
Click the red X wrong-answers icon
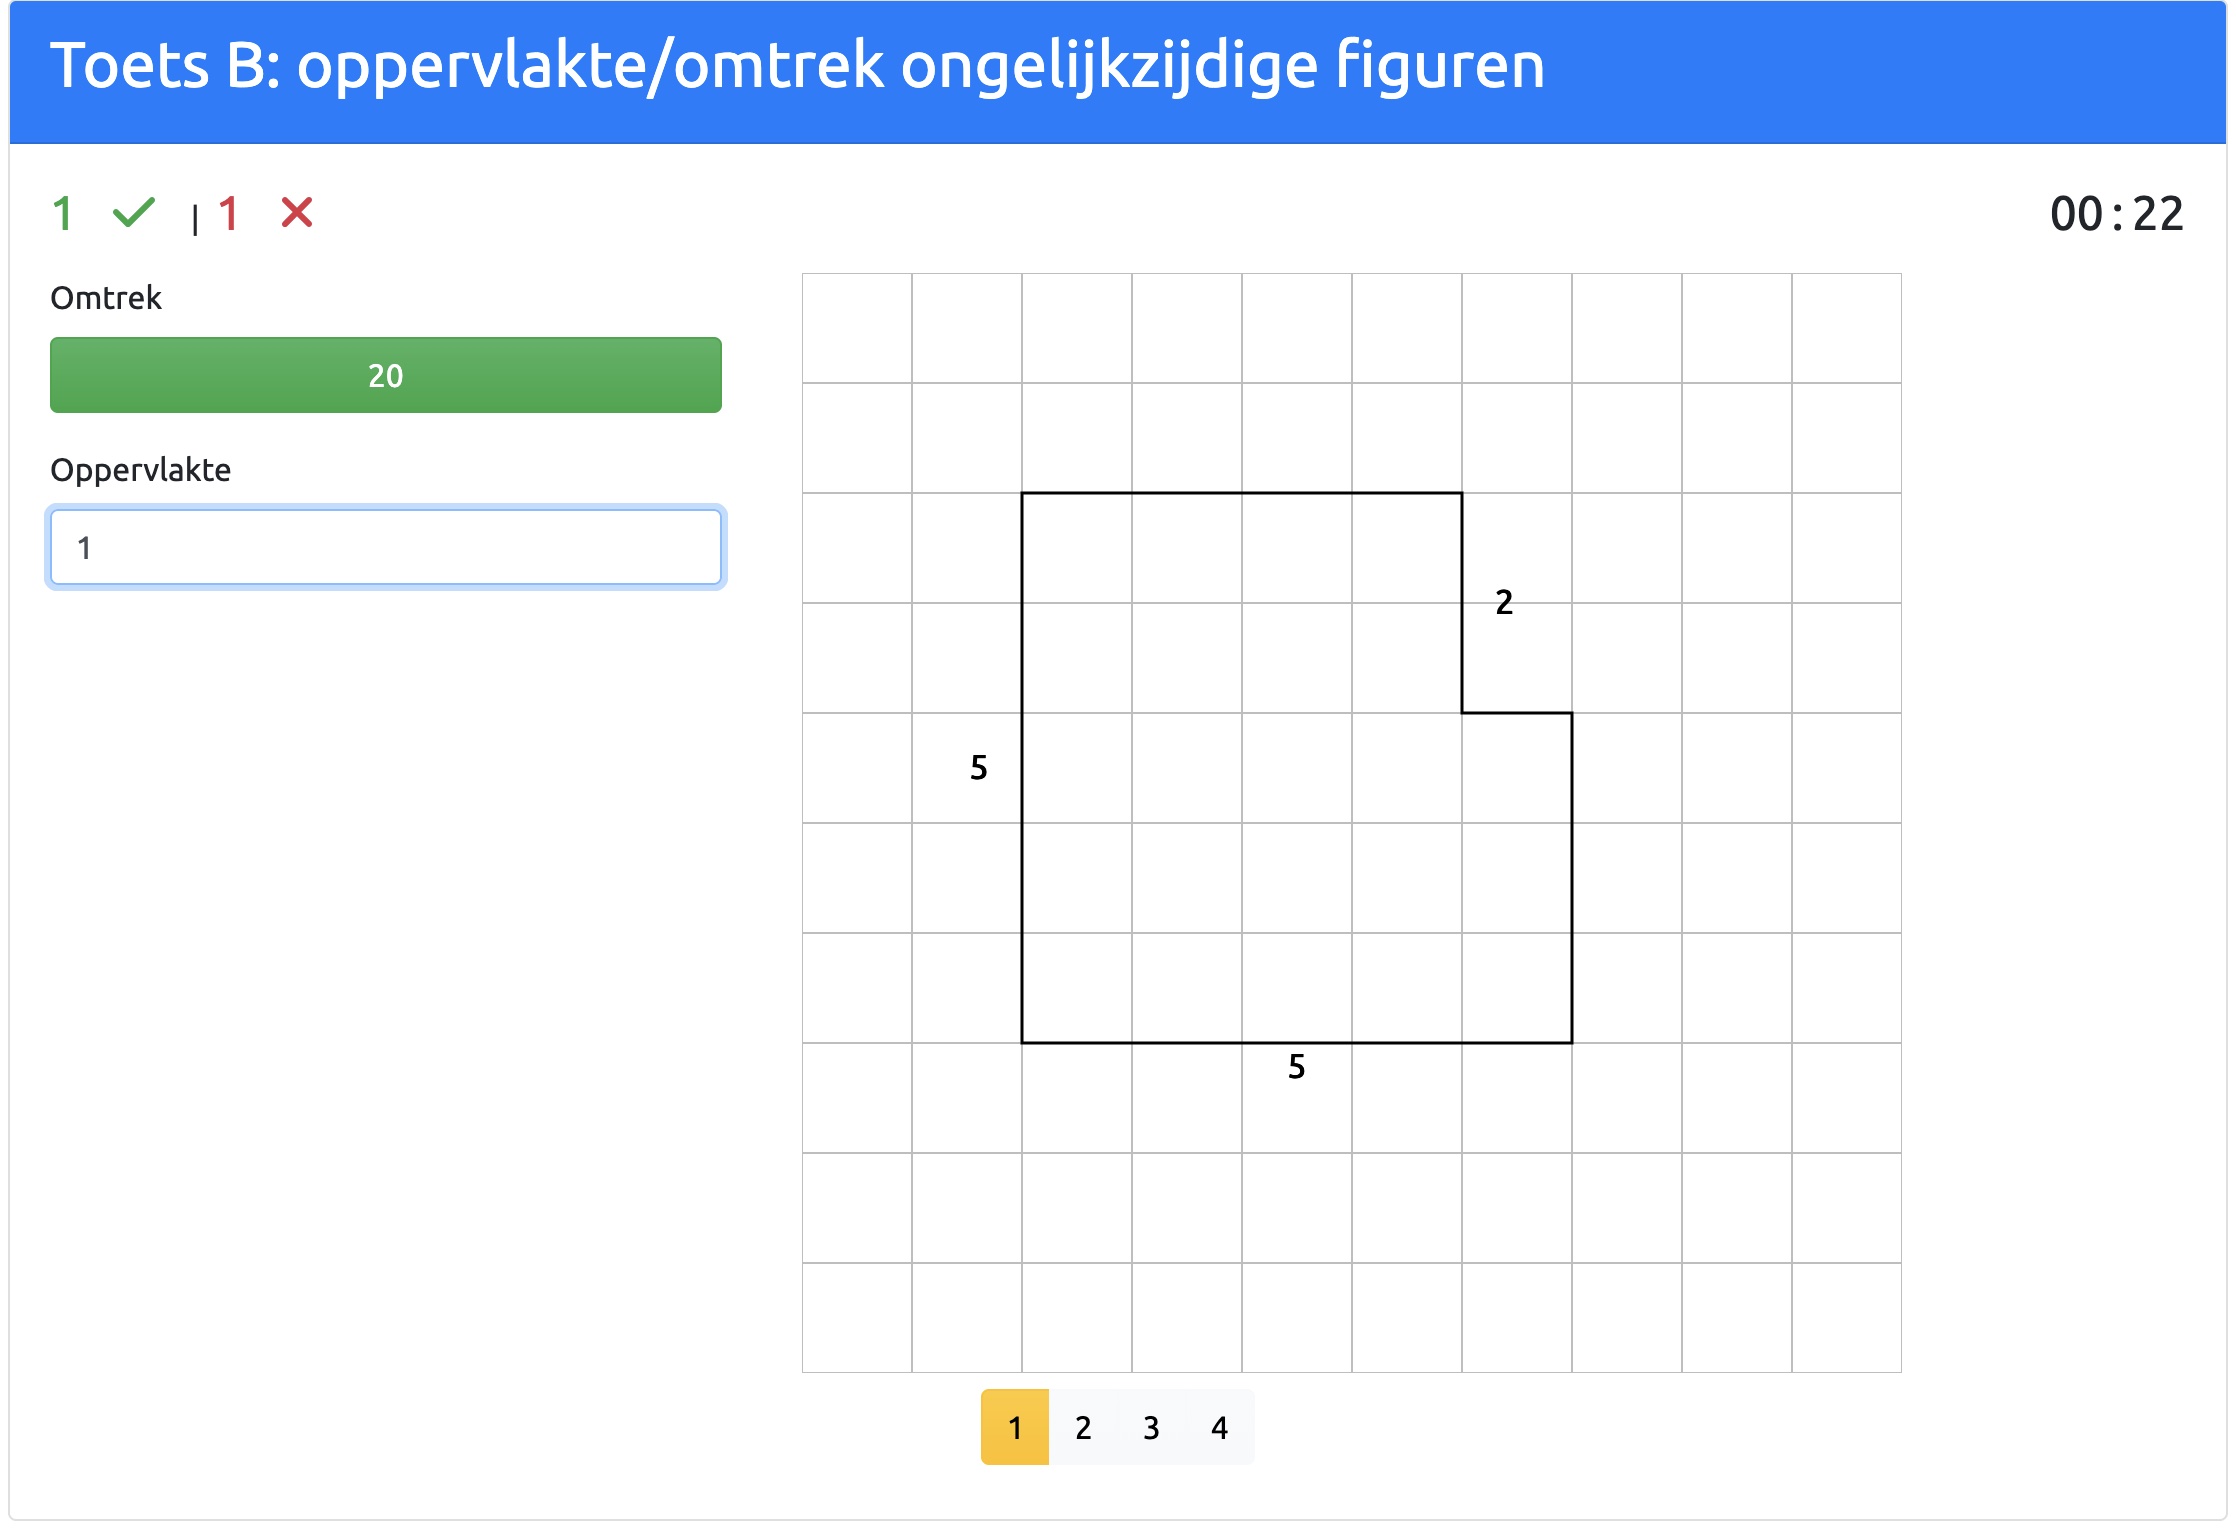(x=297, y=213)
